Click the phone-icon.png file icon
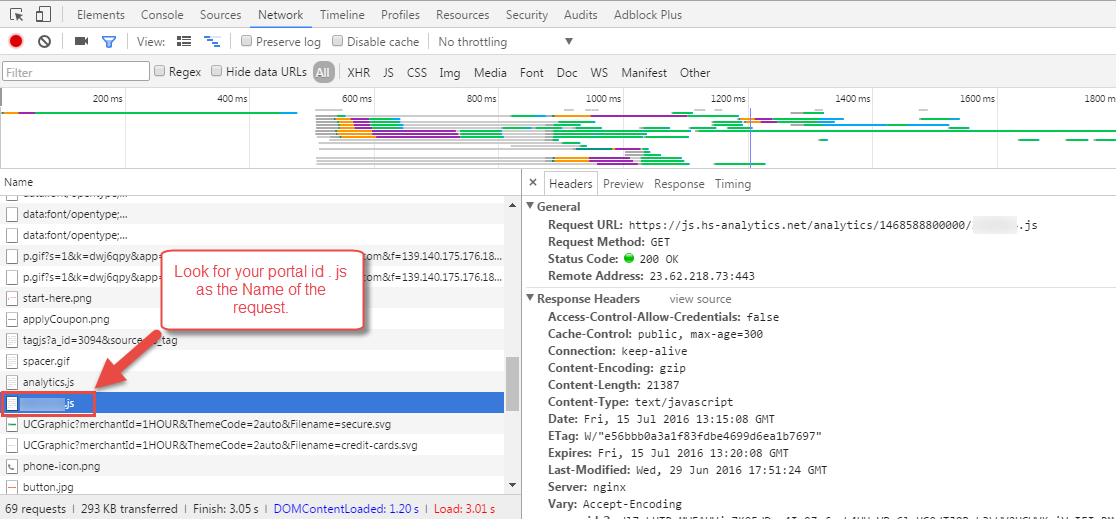This screenshot has height=519, width=1116. (11, 466)
